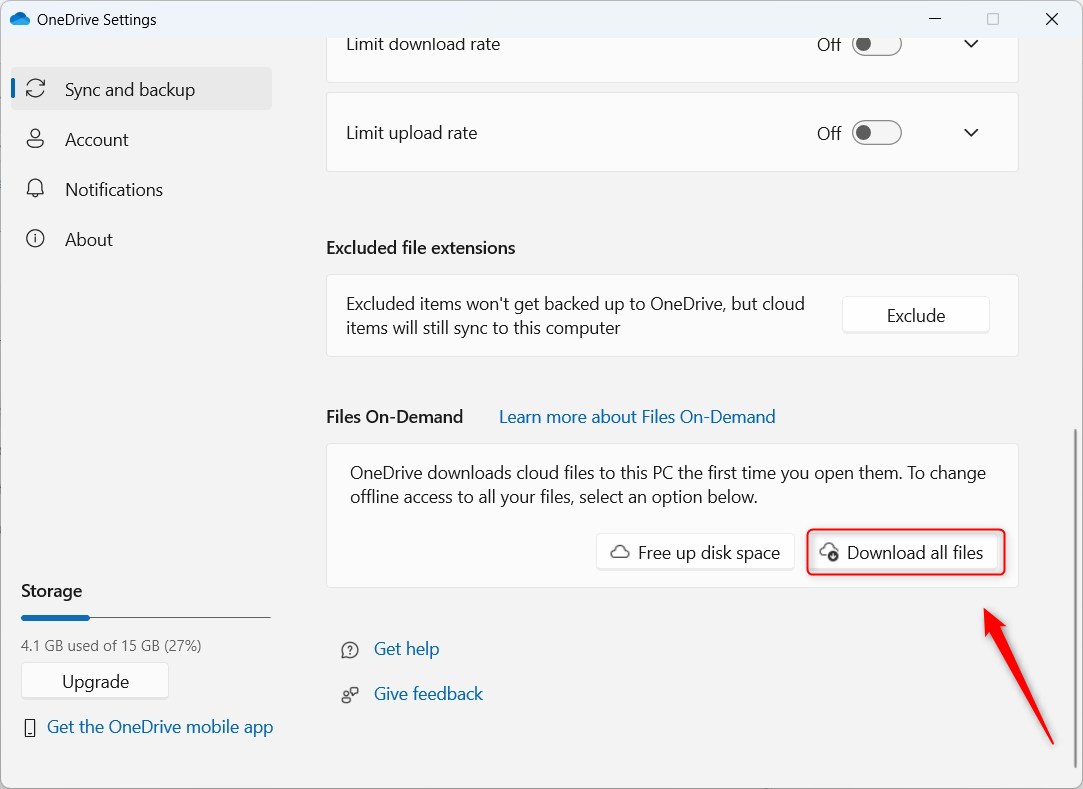Click Get the OneDrive mobile app
Image resolution: width=1083 pixels, height=789 pixels.
coord(159,727)
